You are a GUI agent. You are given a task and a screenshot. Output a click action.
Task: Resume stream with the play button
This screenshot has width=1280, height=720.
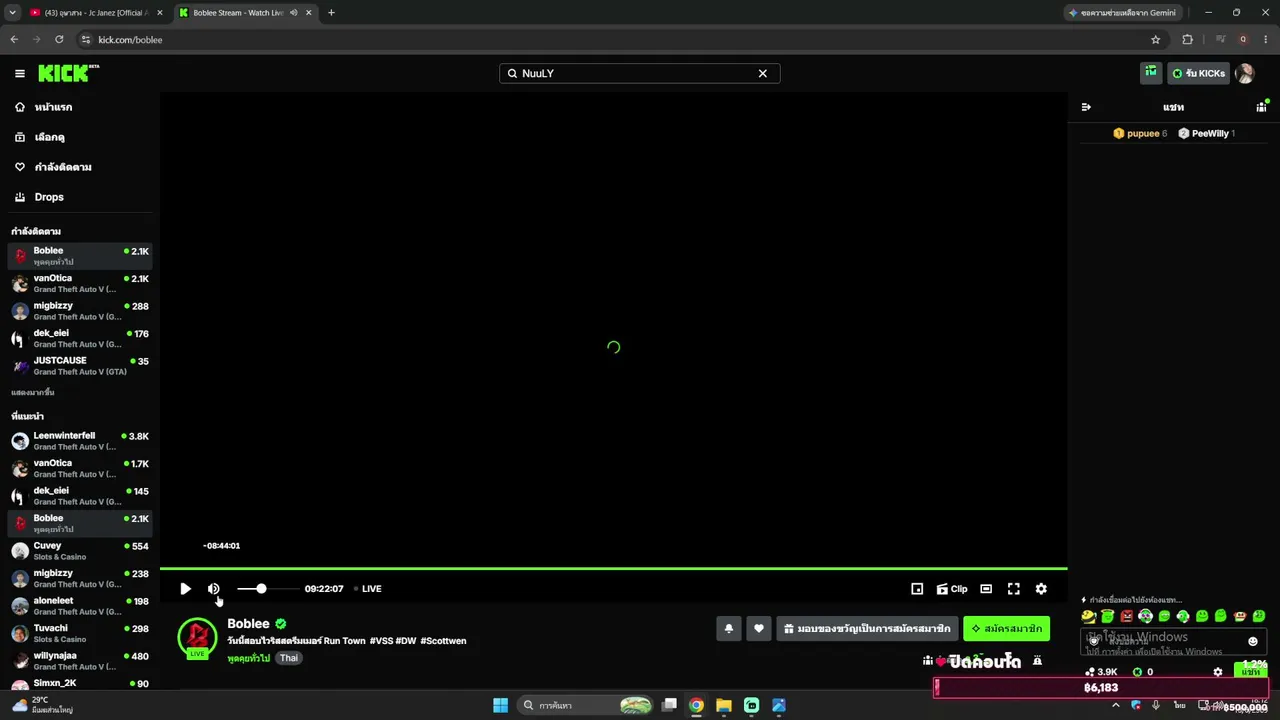coord(185,589)
